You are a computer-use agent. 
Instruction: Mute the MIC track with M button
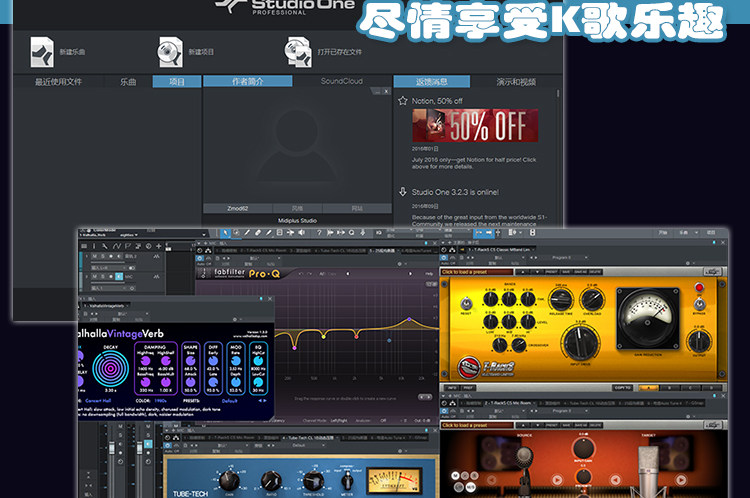(x=94, y=277)
